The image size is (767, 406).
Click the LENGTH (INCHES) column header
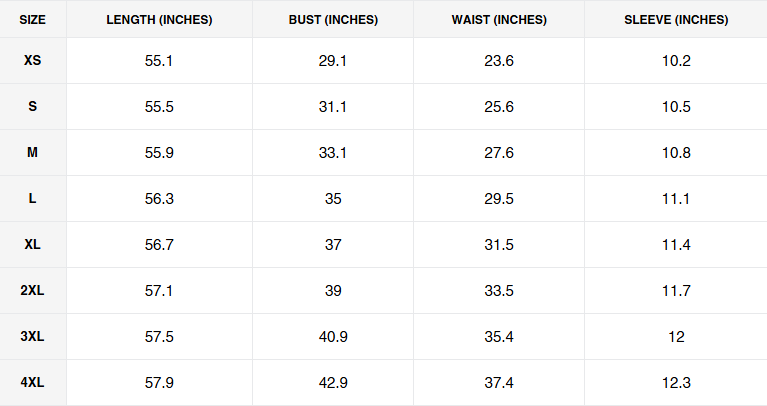click(x=159, y=20)
